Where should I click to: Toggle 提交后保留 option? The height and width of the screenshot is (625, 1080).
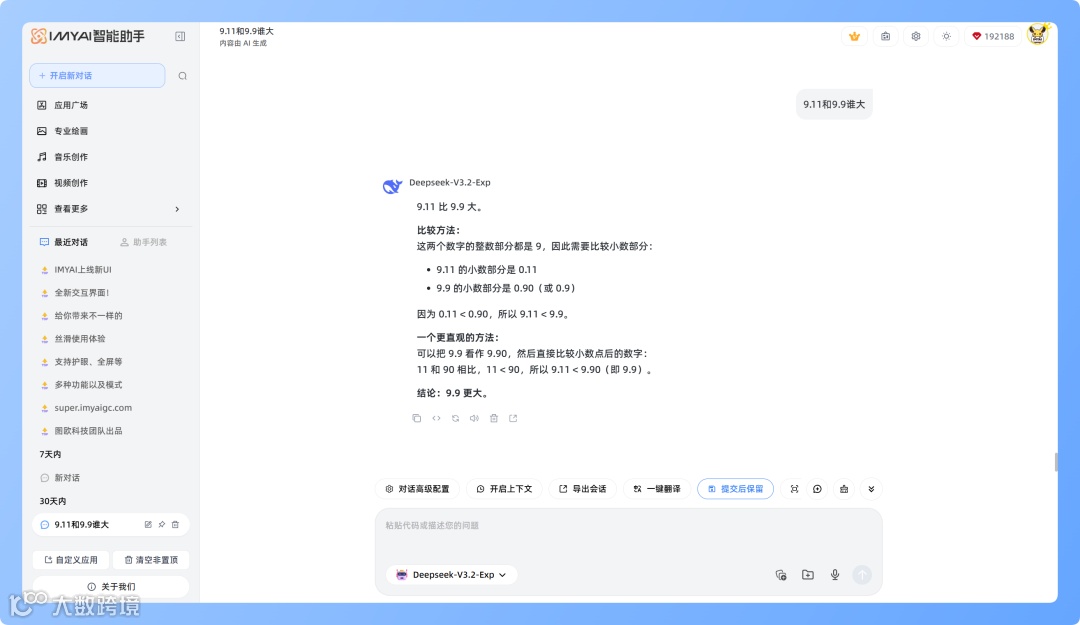click(x=736, y=489)
